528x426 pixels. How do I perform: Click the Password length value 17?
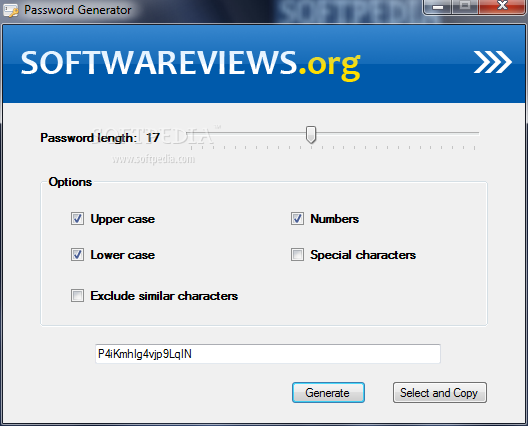point(153,138)
